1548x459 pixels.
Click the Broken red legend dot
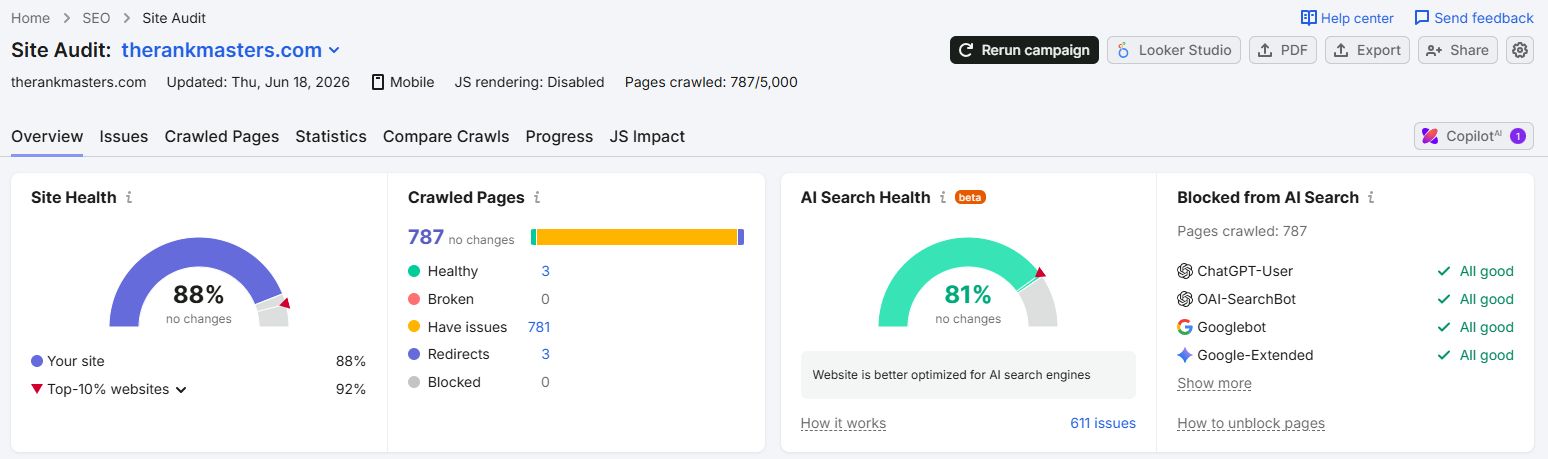(414, 299)
